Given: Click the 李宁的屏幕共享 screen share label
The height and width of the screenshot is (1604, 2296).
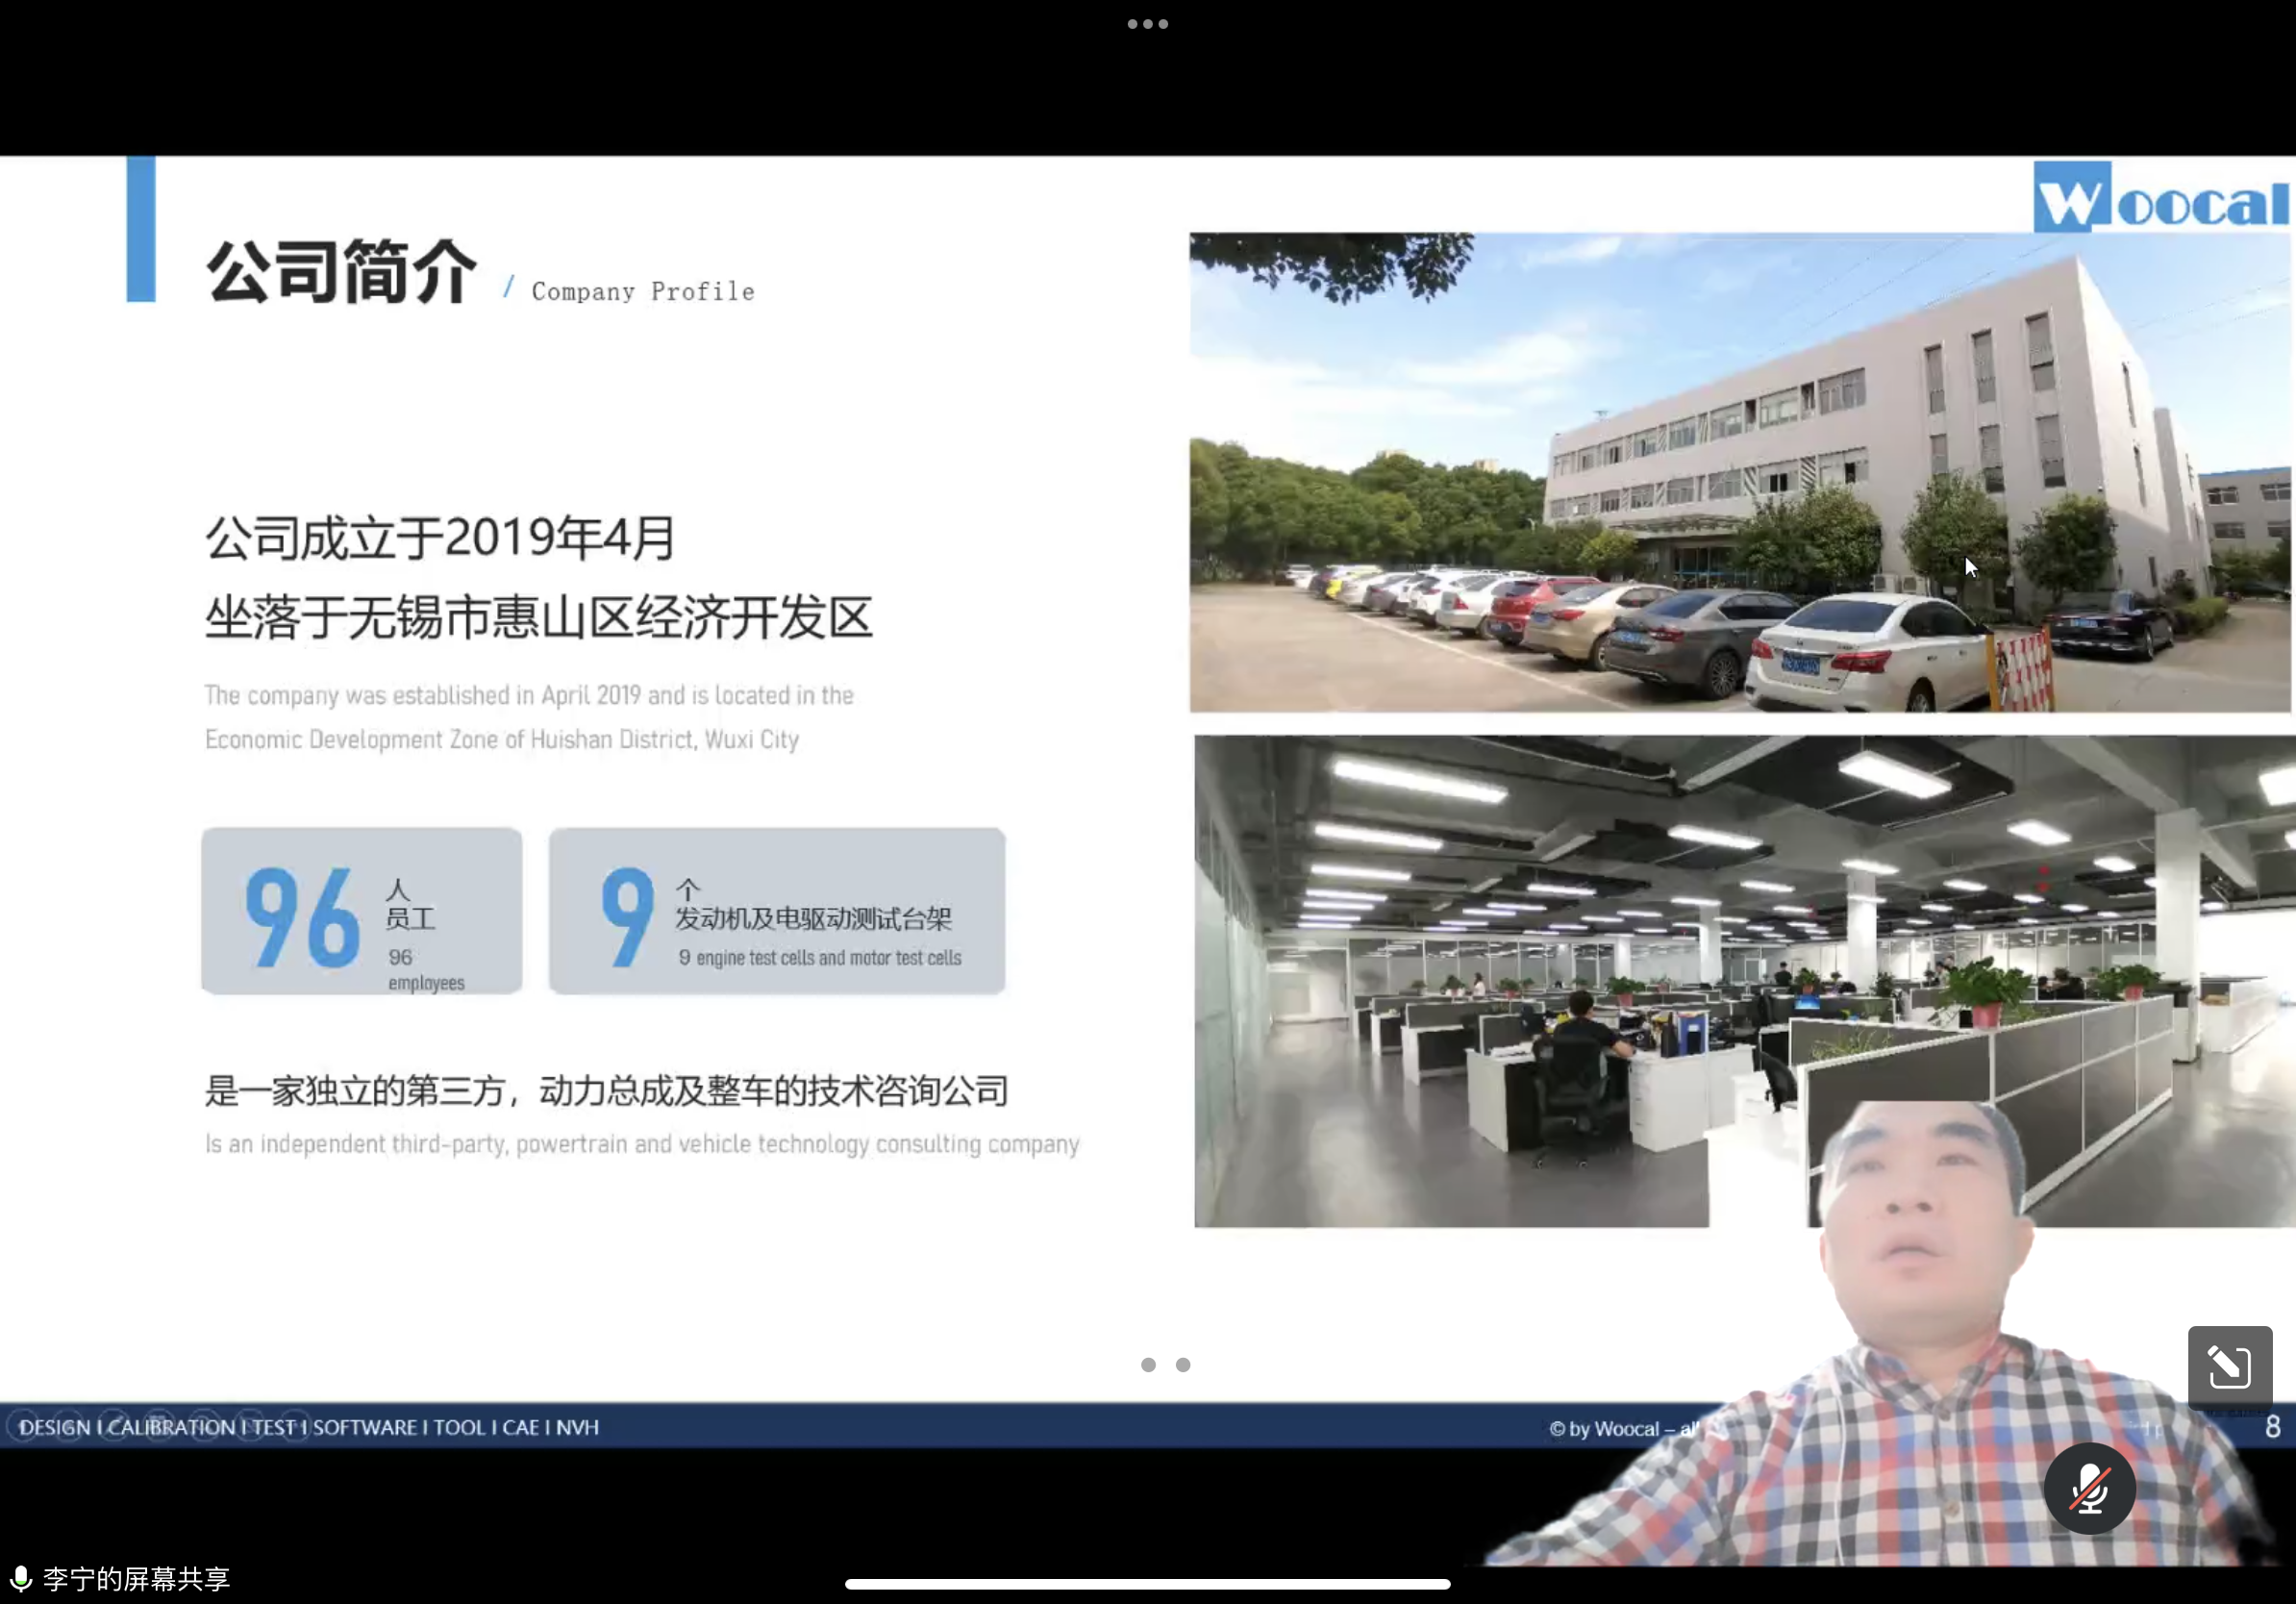Looking at the screenshot, I should pos(137,1578).
